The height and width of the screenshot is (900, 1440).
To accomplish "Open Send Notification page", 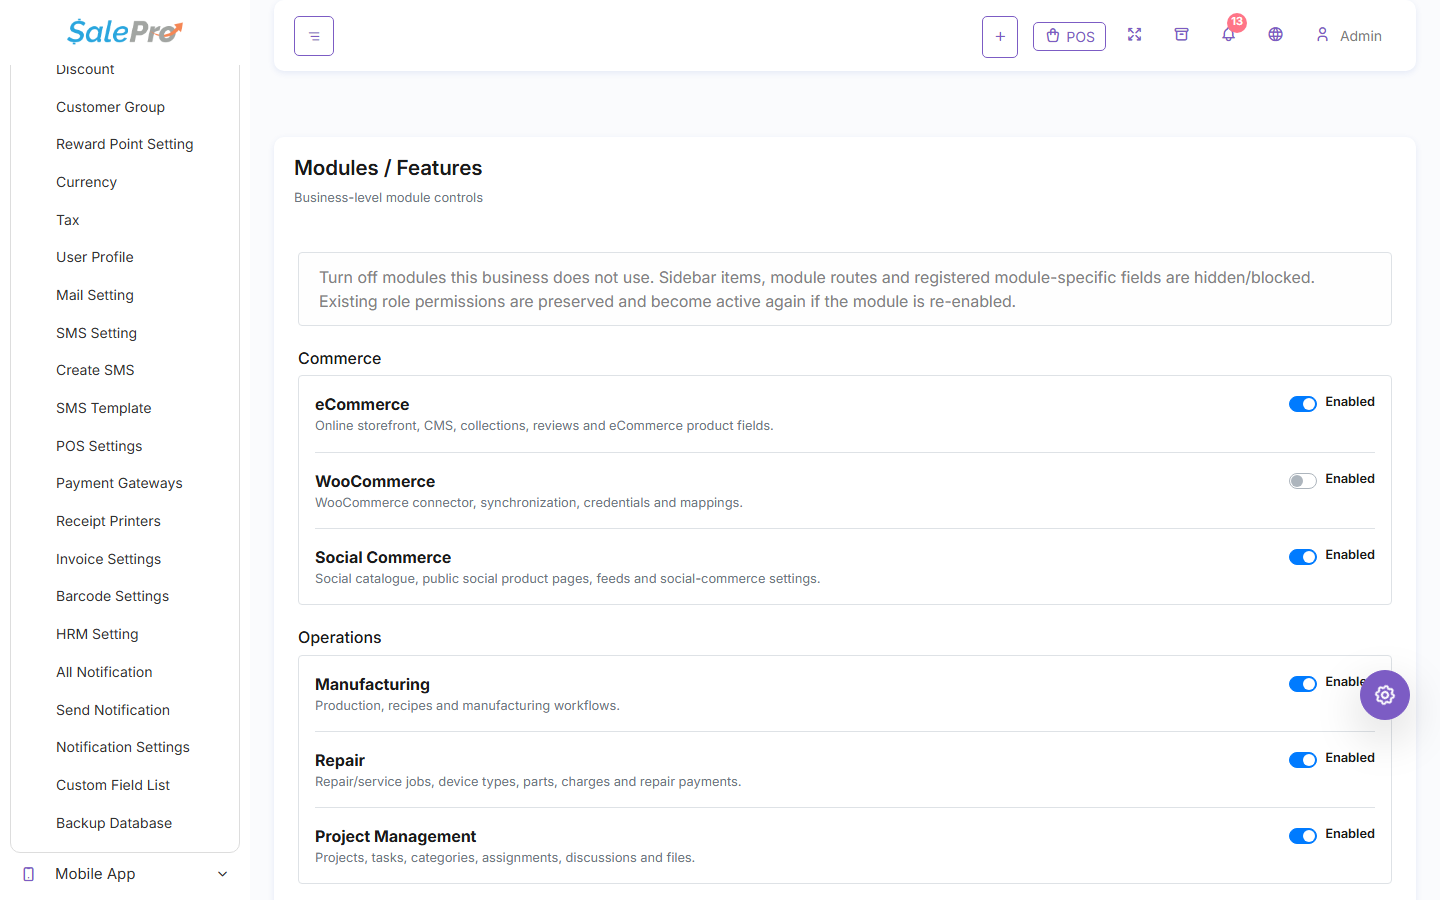I will point(113,710).
